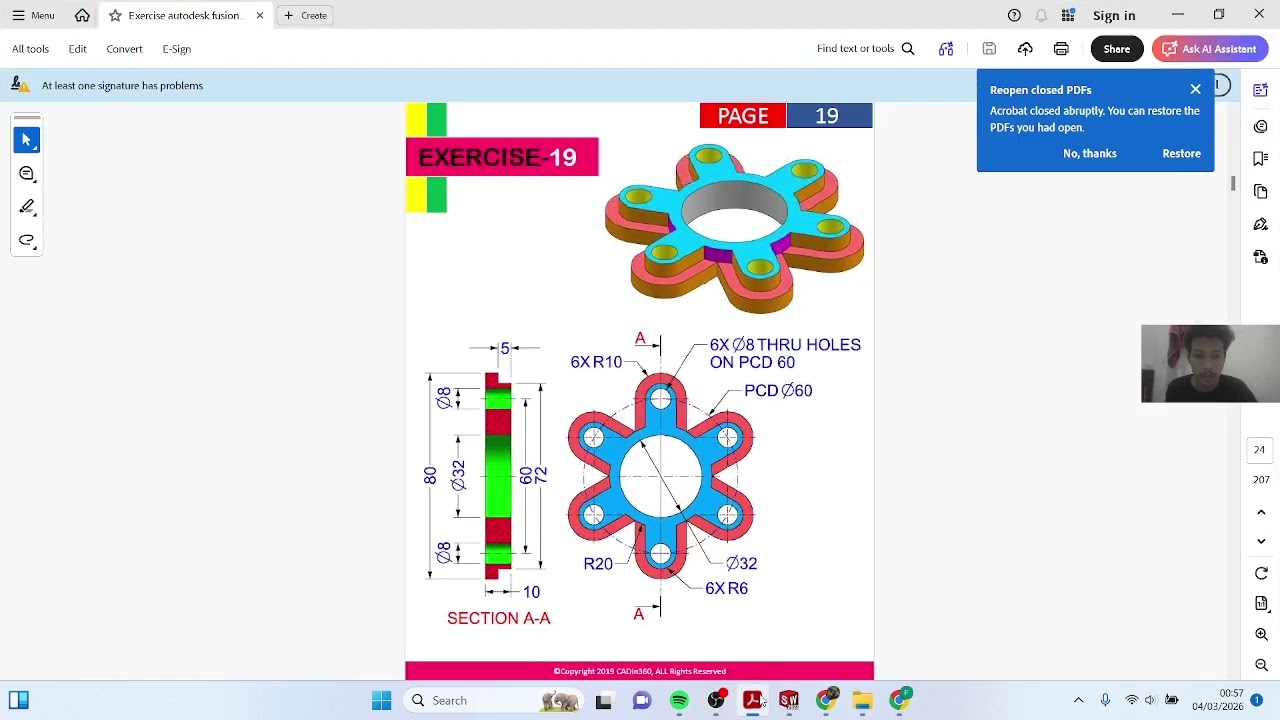Open Adobe Acrobat taskbar icon
The image size is (1280, 720).
coord(752,700)
